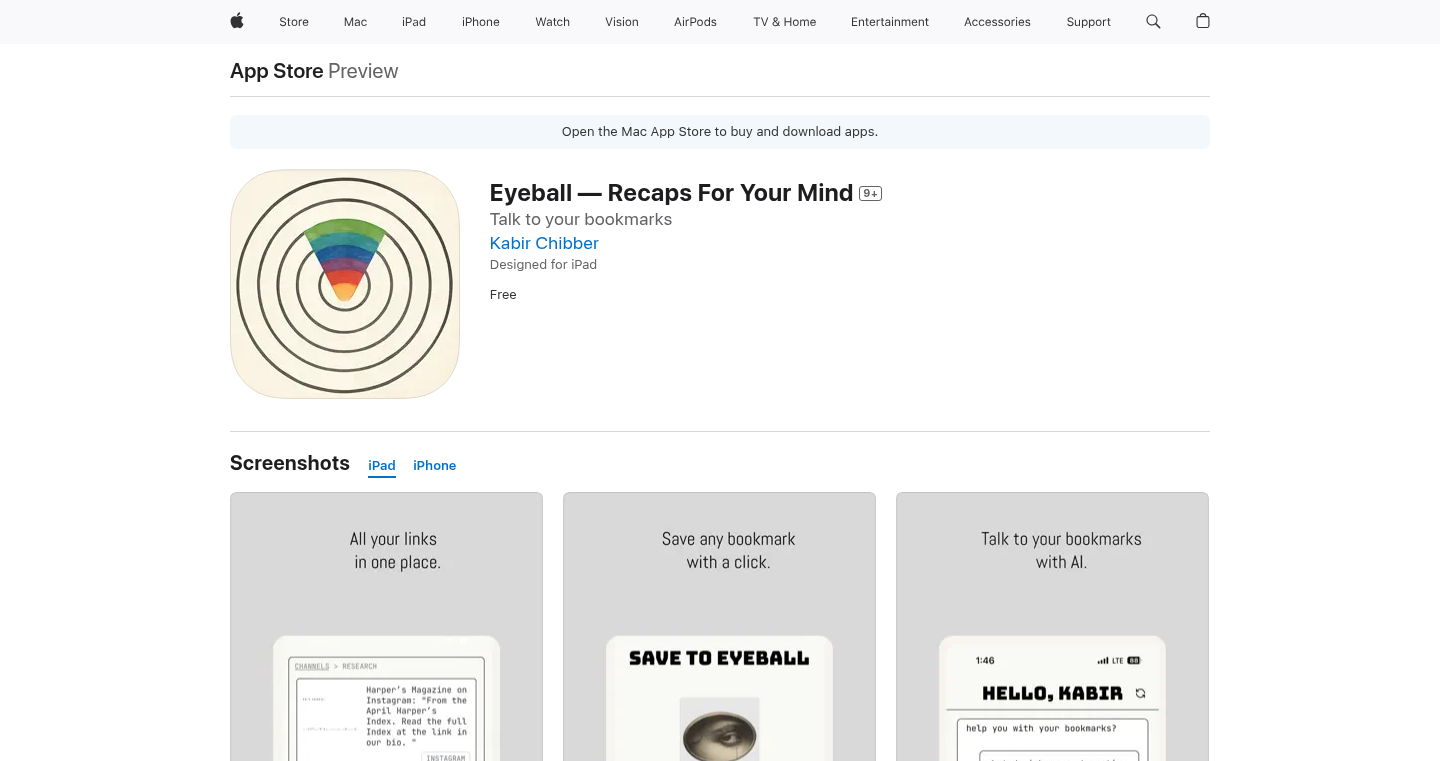This screenshot has width=1440, height=761.
Task: Click the Eyeball app icon
Action: pyautogui.click(x=345, y=284)
